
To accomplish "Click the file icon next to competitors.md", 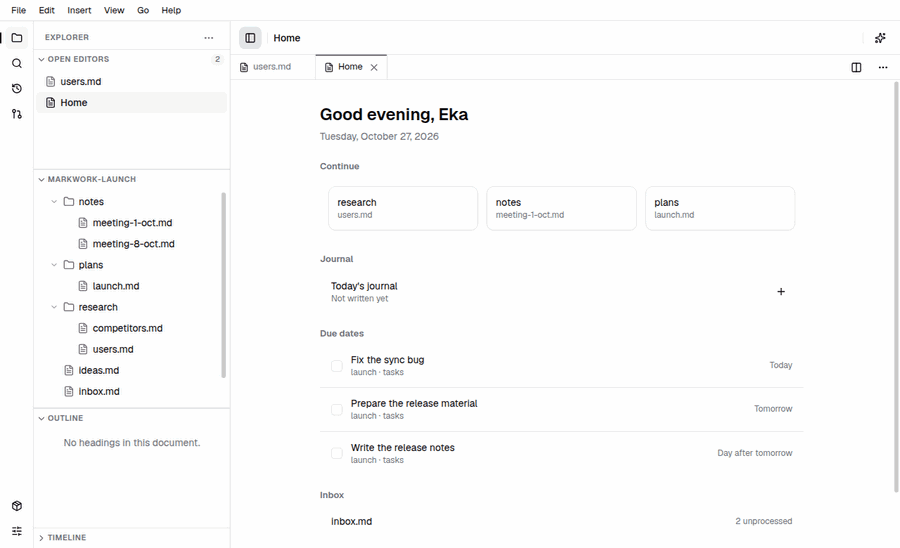I will click(83, 328).
